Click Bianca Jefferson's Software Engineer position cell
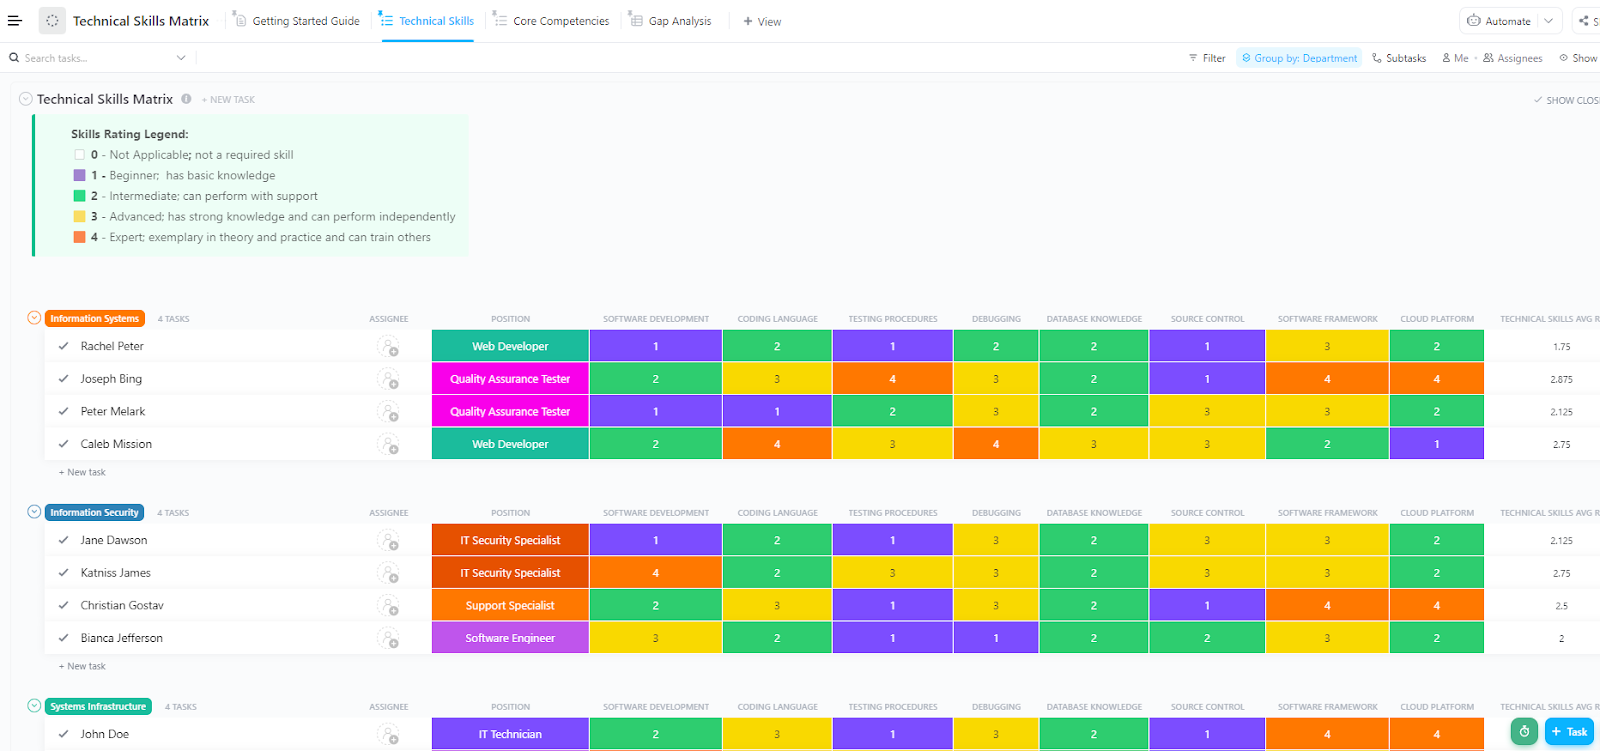This screenshot has height=751, width=1600. click(x=510, y=638)
